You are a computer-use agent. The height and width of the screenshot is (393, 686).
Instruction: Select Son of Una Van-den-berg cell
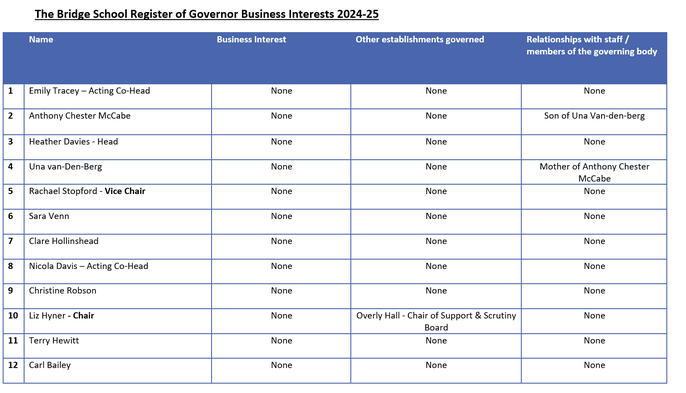click(594, 122)
